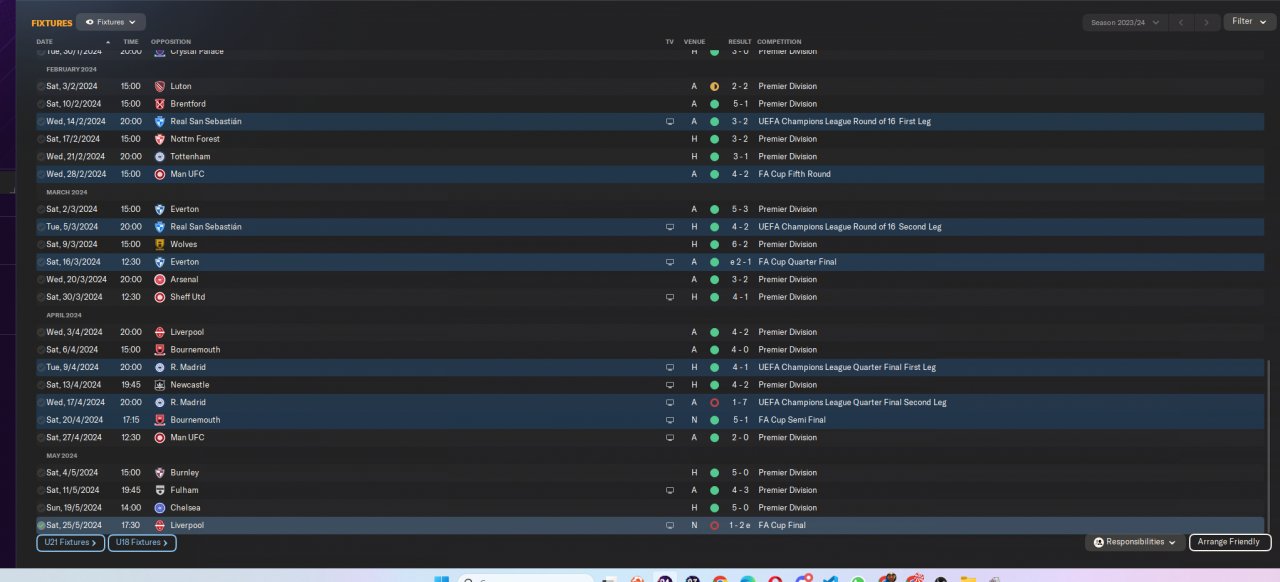1280x582 pixels.
Task: Click Man UFC's badge in the 28/2/2024 row
Action: point(160,174)
